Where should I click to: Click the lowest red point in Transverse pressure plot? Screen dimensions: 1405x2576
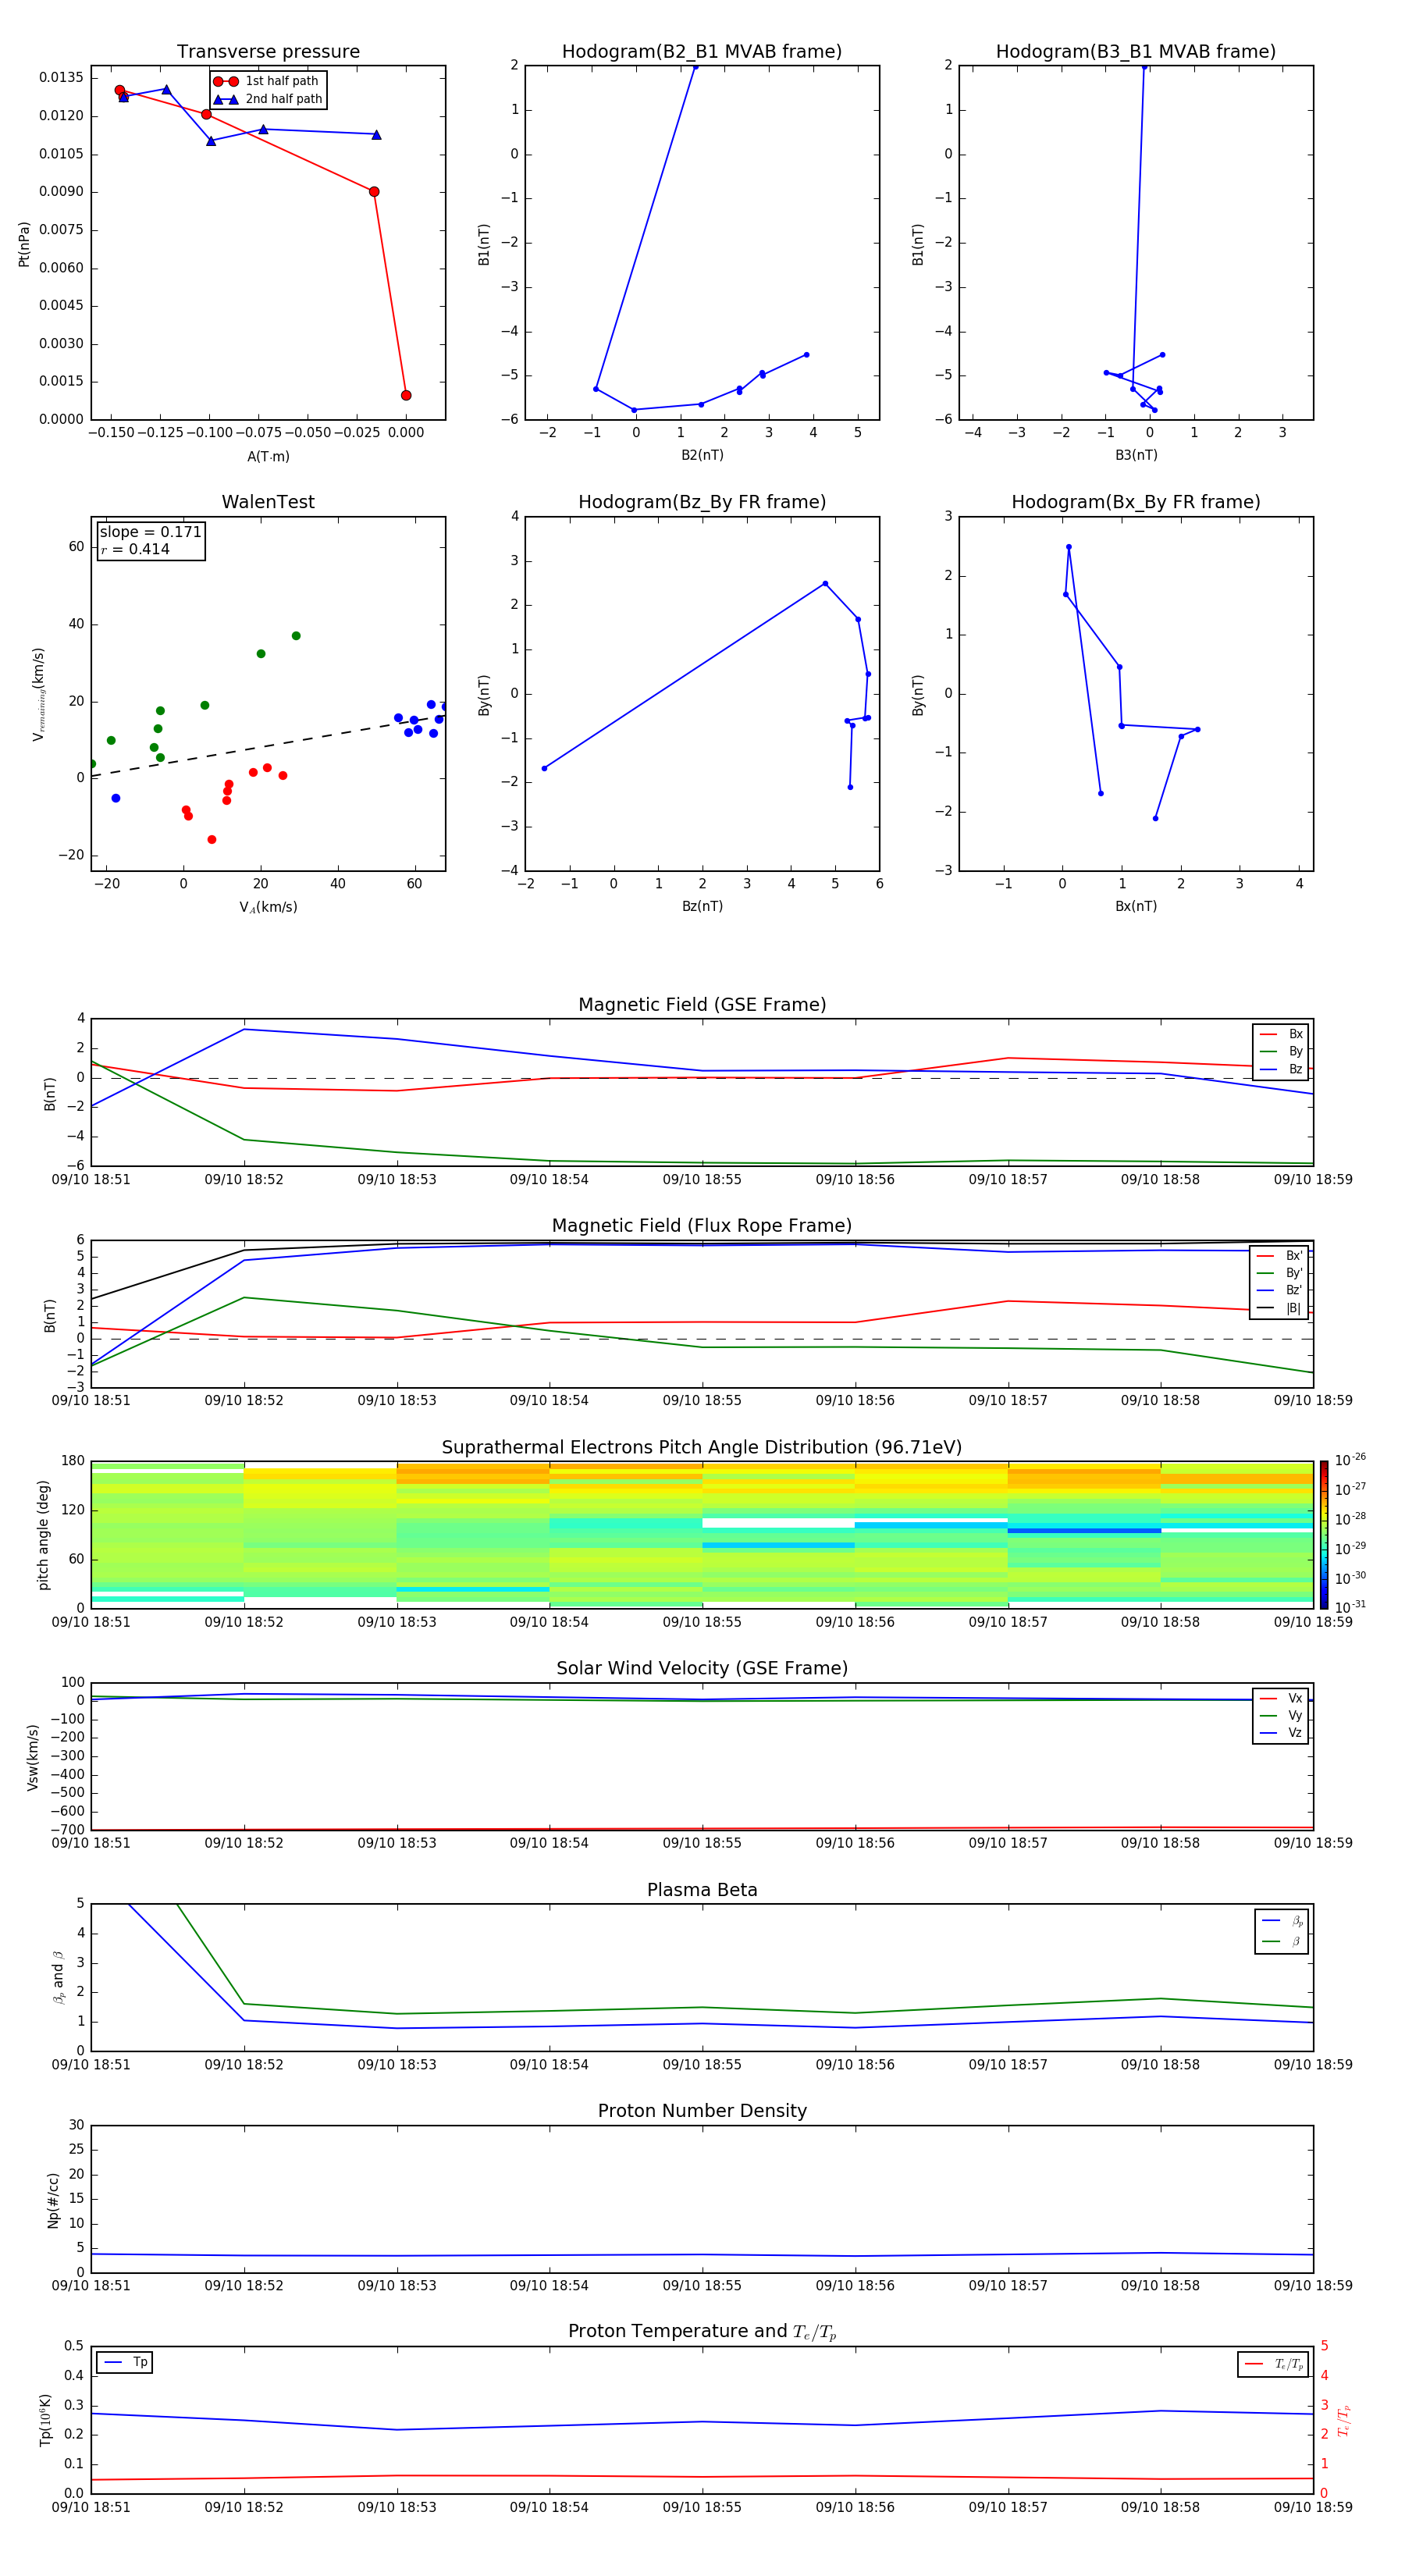(x=406, y=395)
